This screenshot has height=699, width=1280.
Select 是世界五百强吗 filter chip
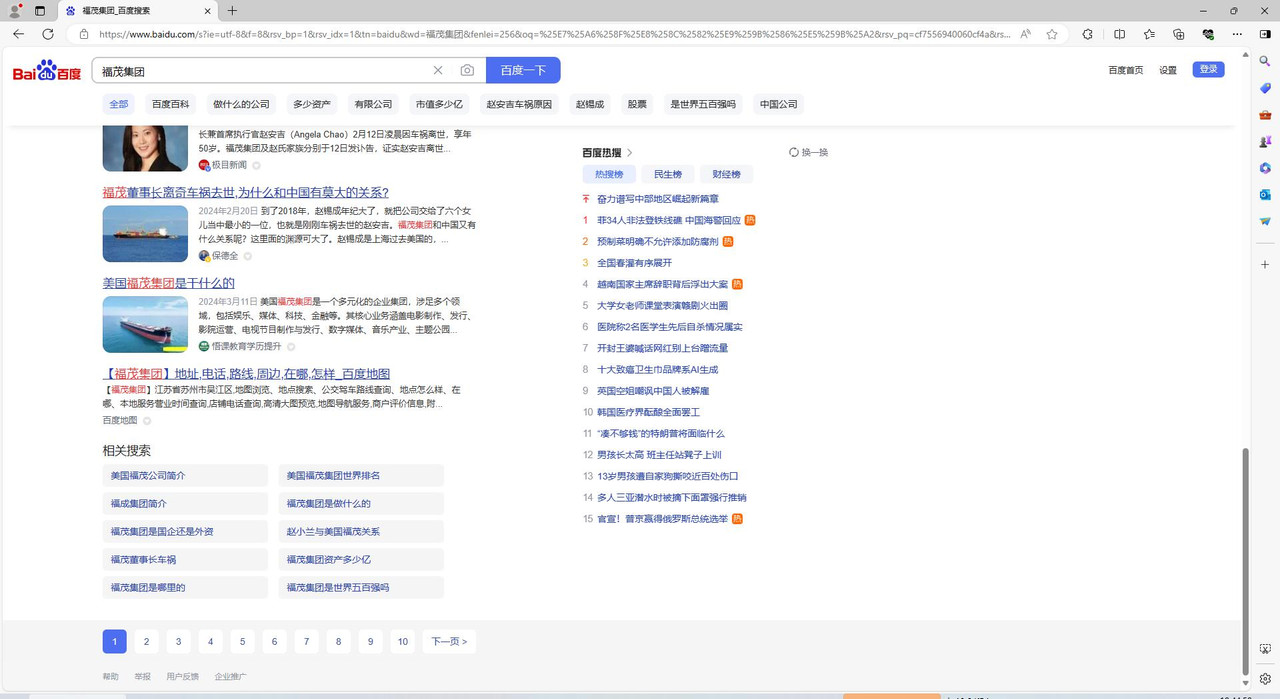click(703, 104)
